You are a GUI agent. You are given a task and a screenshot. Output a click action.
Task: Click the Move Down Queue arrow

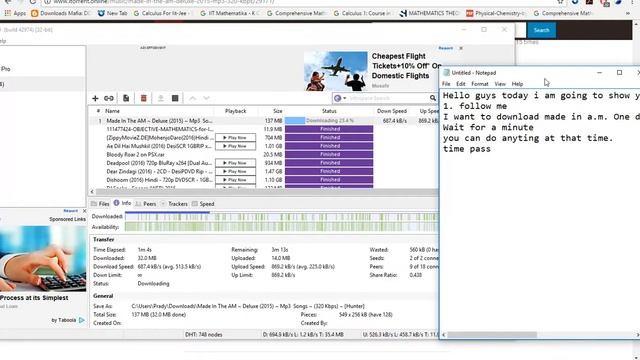click(x=207, y=98)
